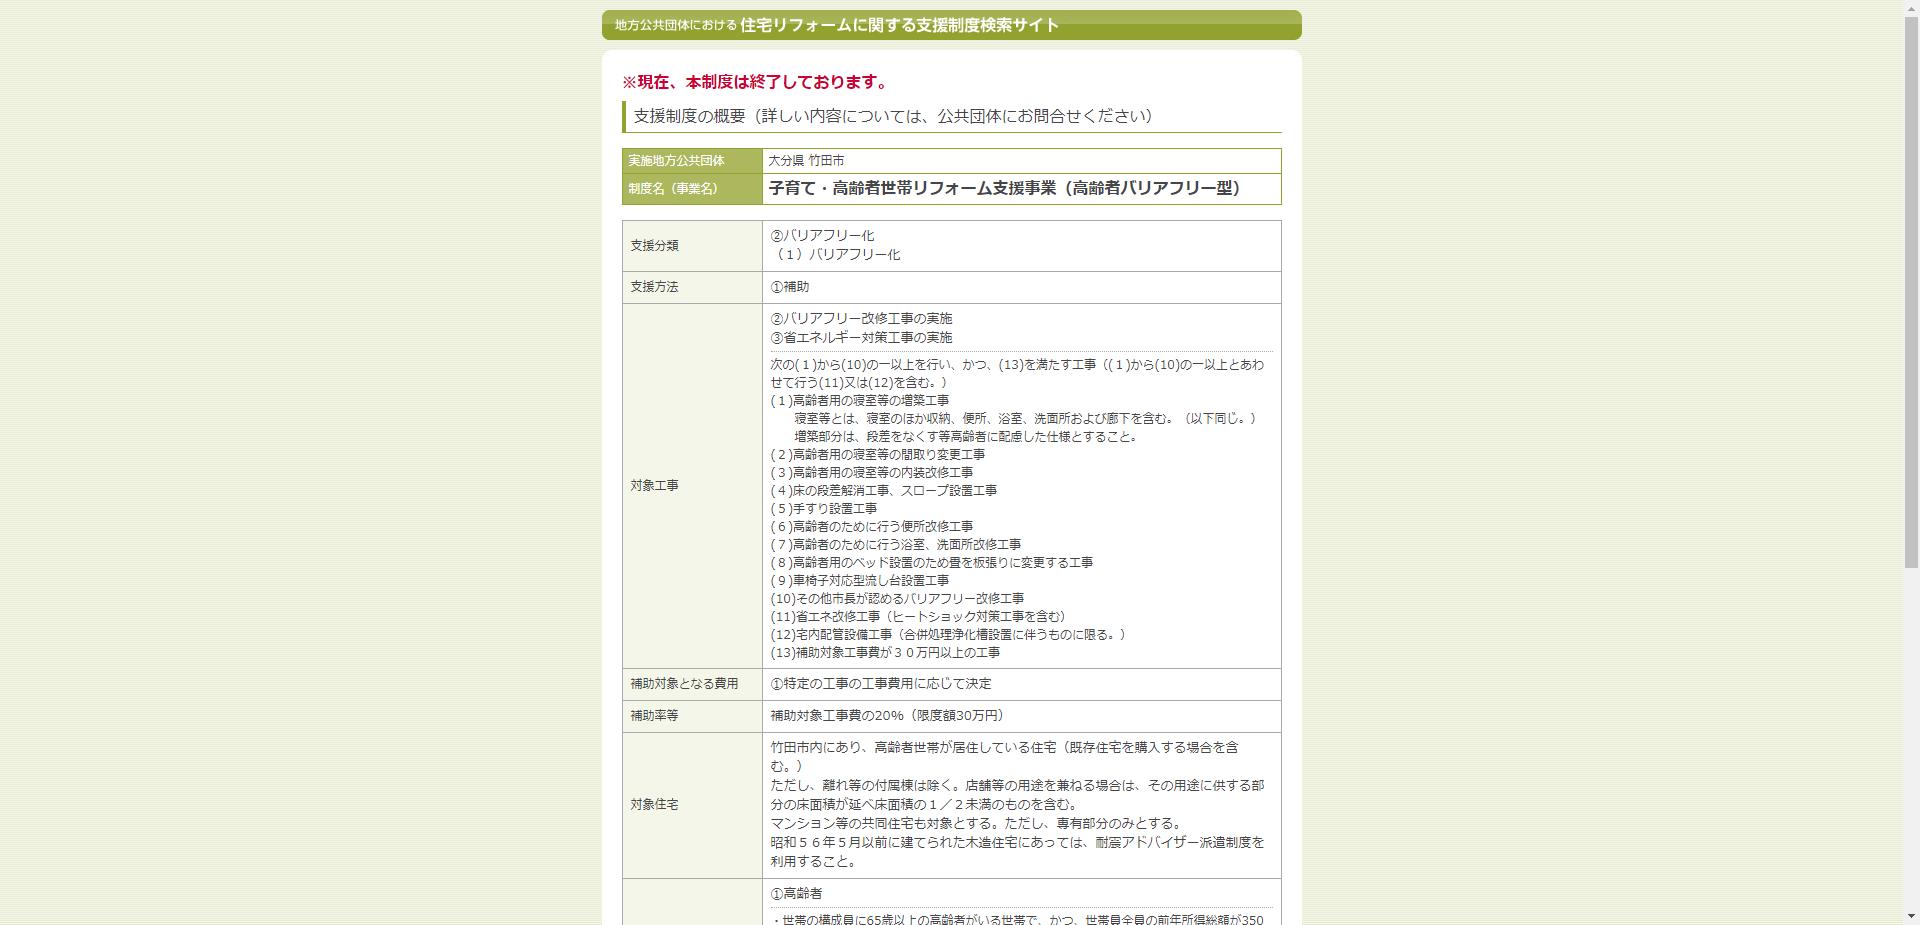
Task: Click the 対象住宅 row header
Action: tap(654, 802)
